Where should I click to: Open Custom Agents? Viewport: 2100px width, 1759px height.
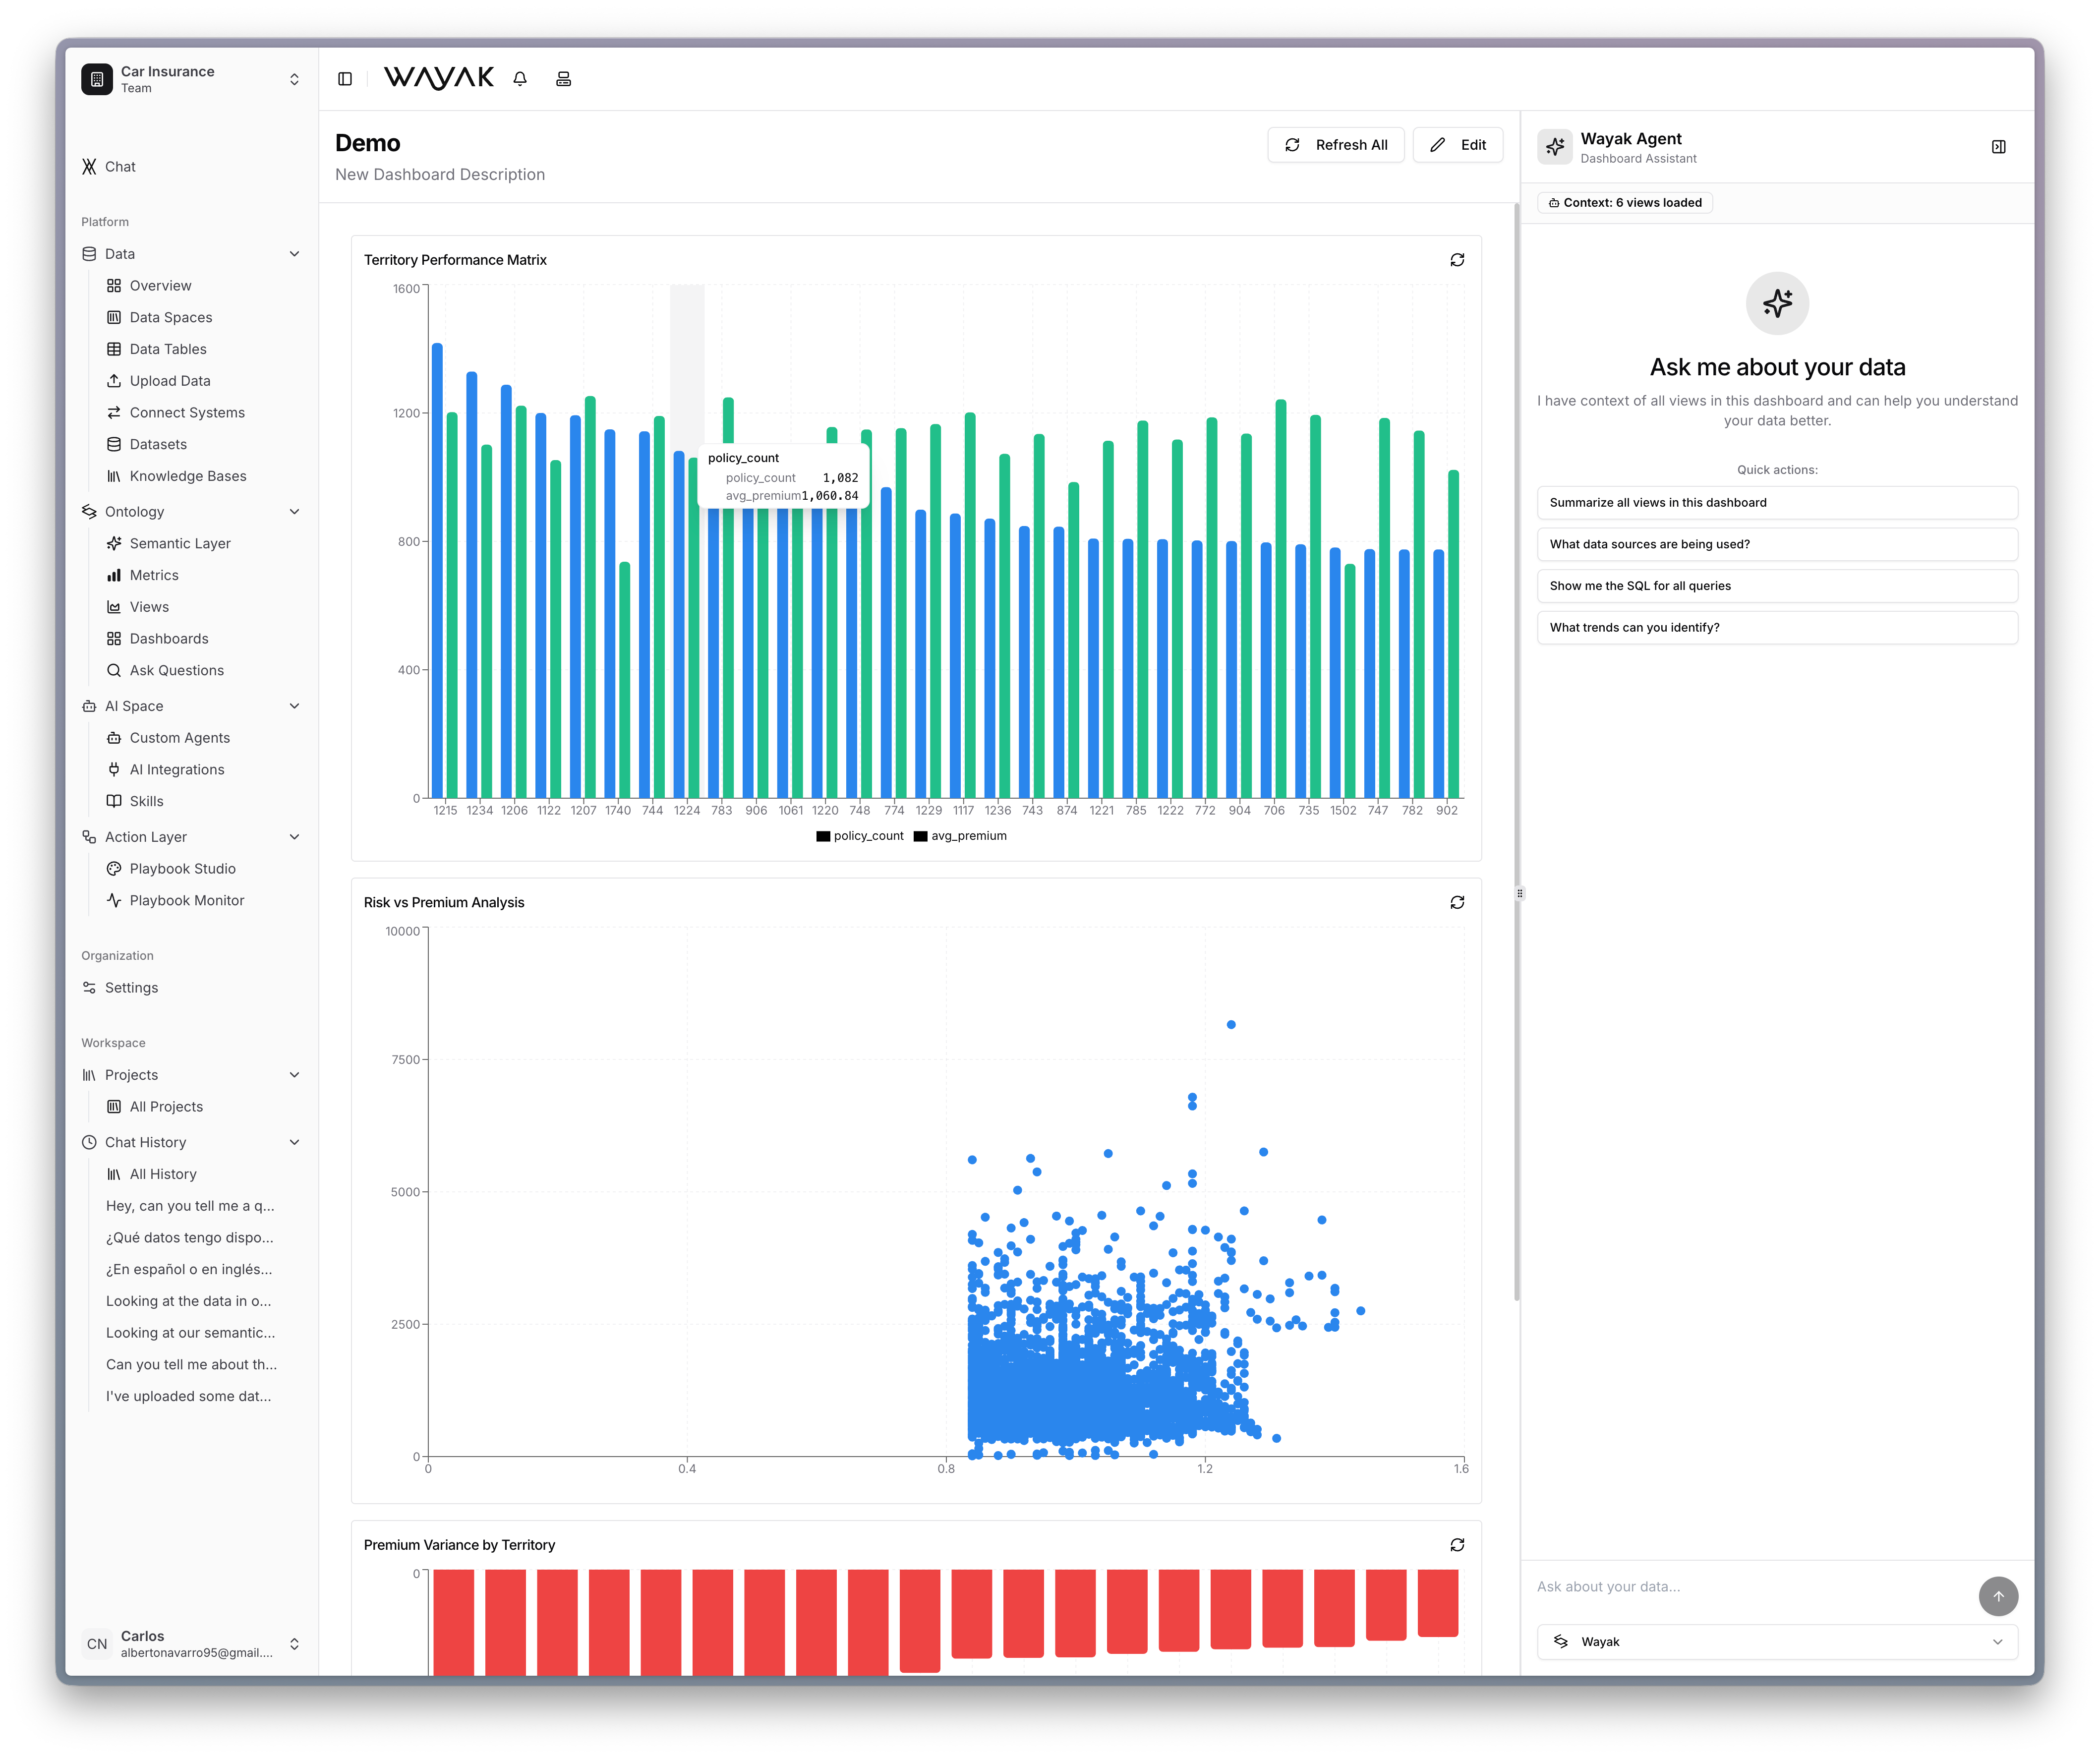pos(180,738)
